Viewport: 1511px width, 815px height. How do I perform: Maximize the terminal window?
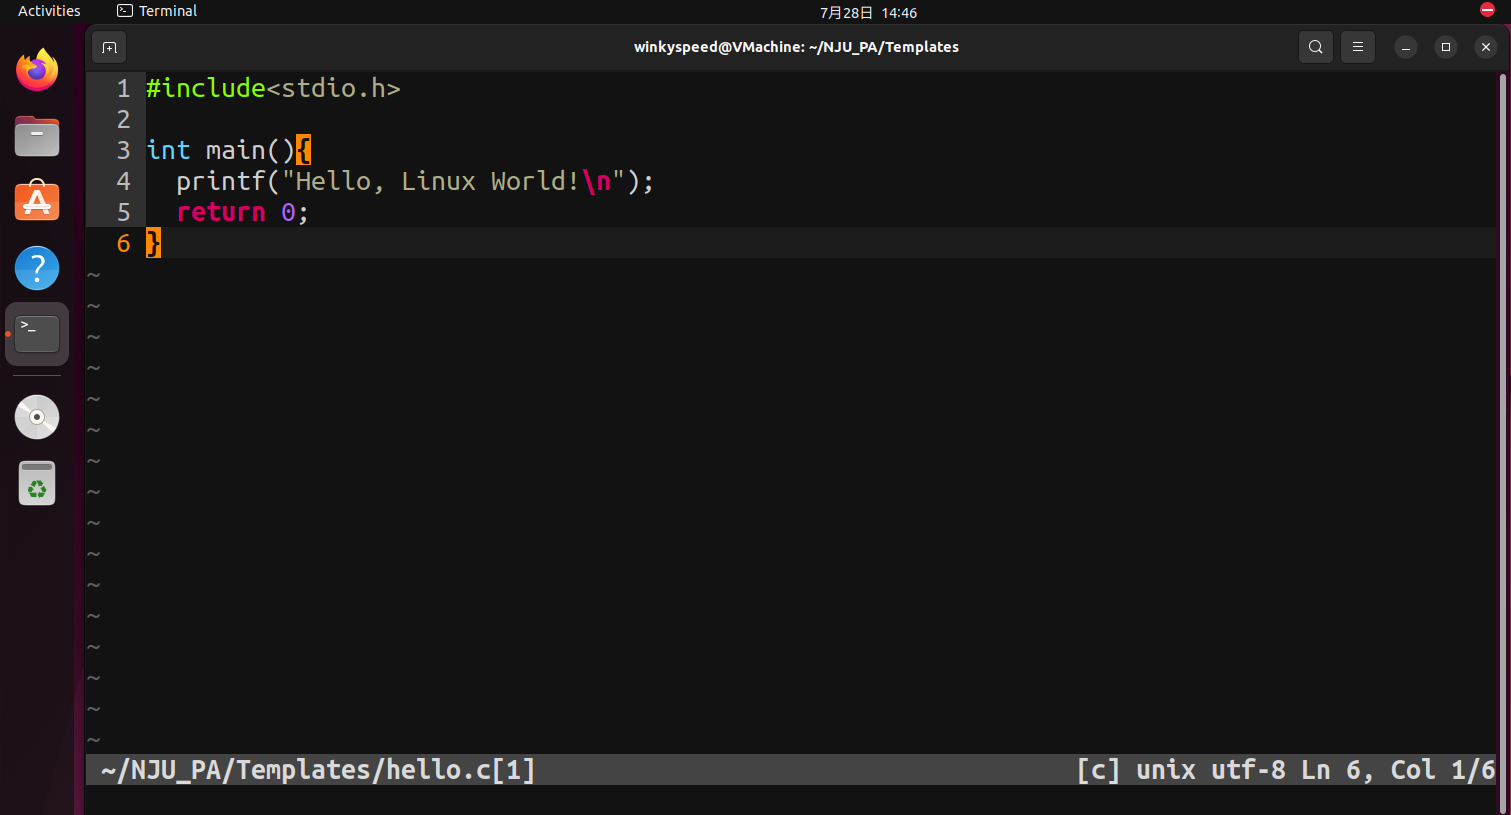click(x=1446, y=47)
